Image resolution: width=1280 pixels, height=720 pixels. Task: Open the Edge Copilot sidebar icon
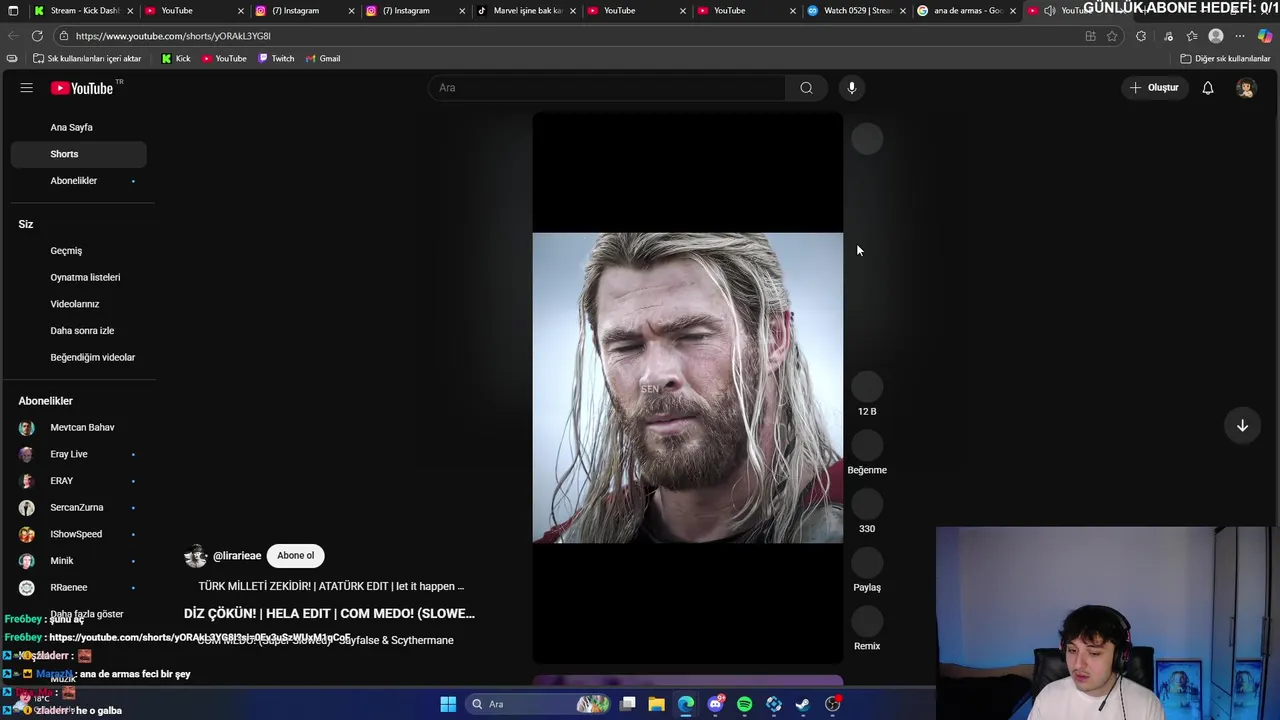1265,36
